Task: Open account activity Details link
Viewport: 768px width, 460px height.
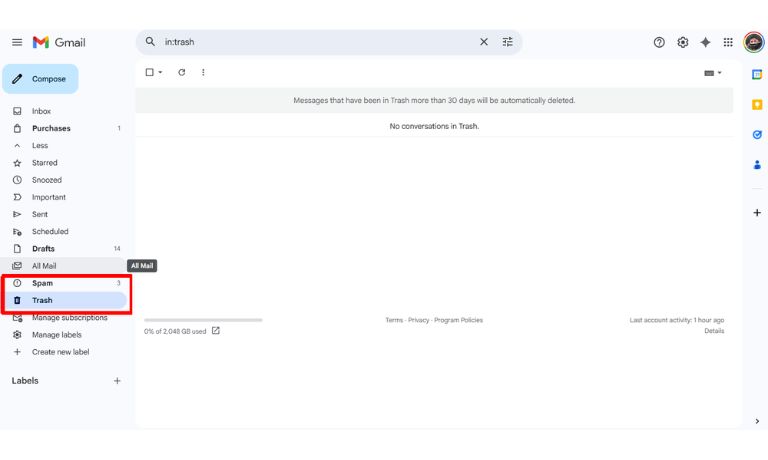Action: click(714, 331)
